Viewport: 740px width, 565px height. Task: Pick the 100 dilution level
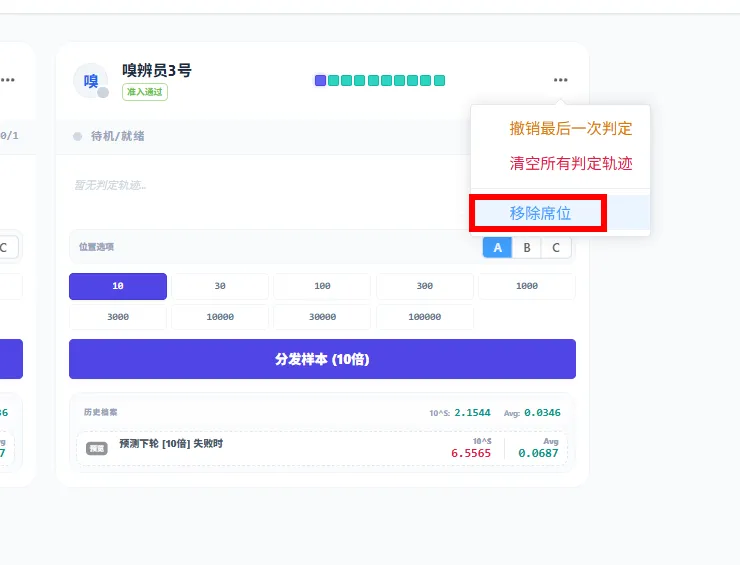pyautogui.click(x=322, y=286)
